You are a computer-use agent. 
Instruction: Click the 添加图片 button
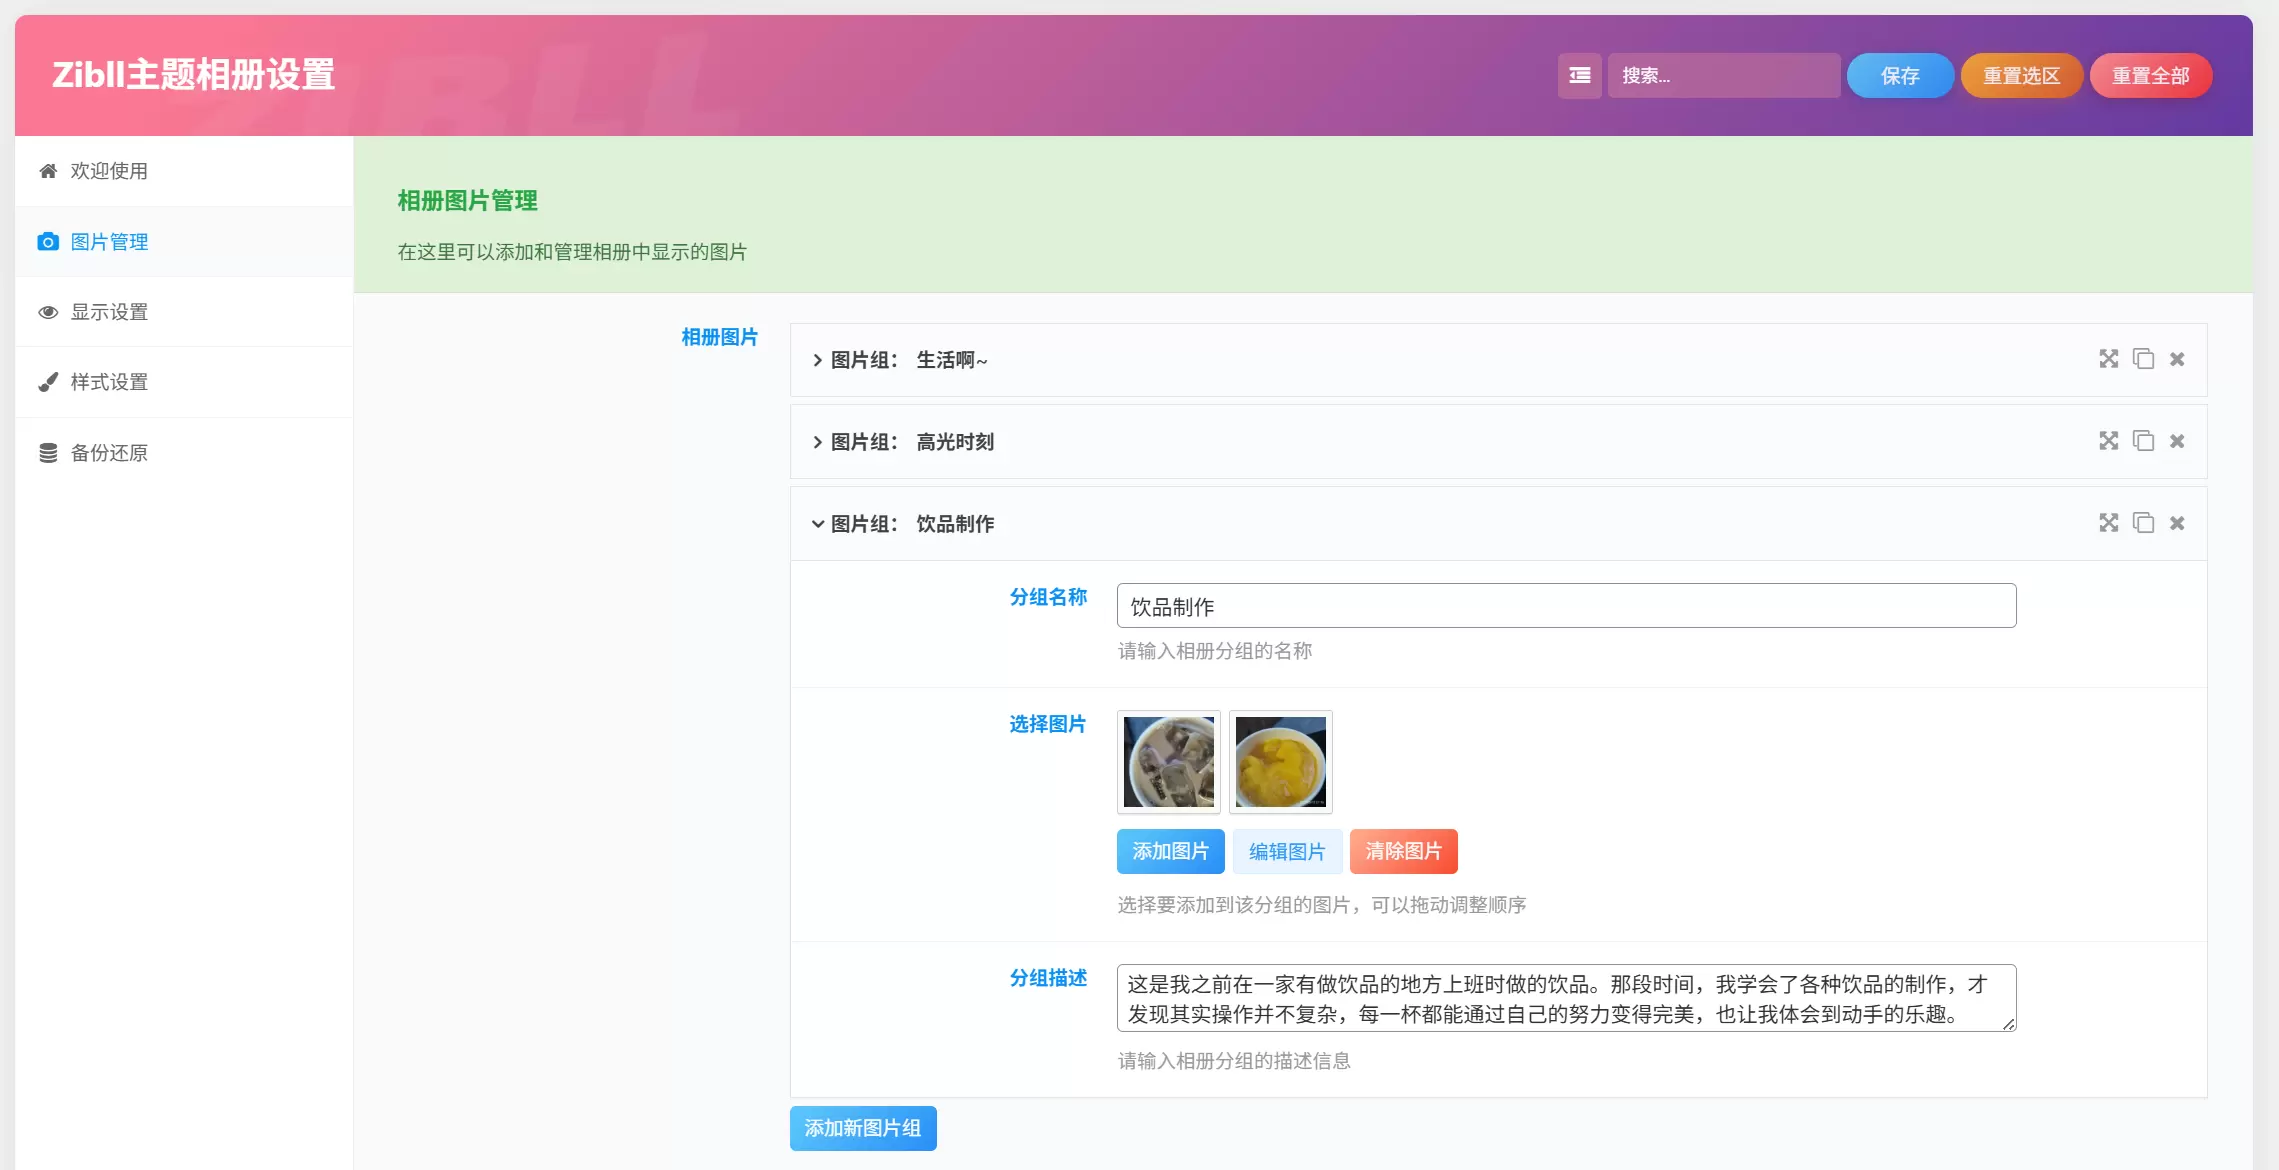pos(1170,851)
